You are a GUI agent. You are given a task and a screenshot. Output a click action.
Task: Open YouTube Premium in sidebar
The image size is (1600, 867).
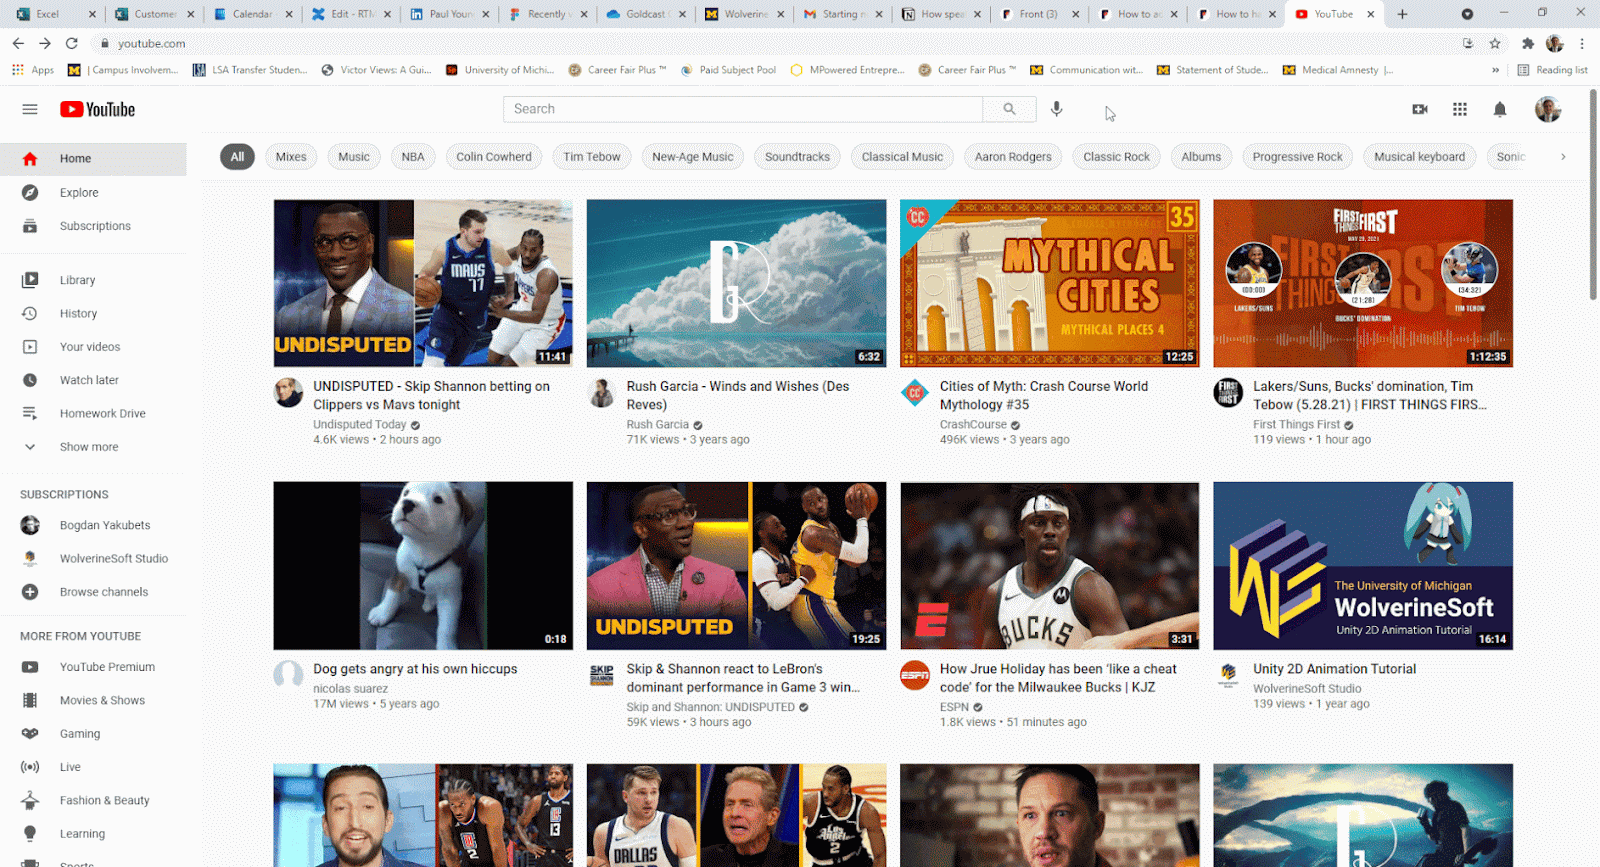point(93,667)
